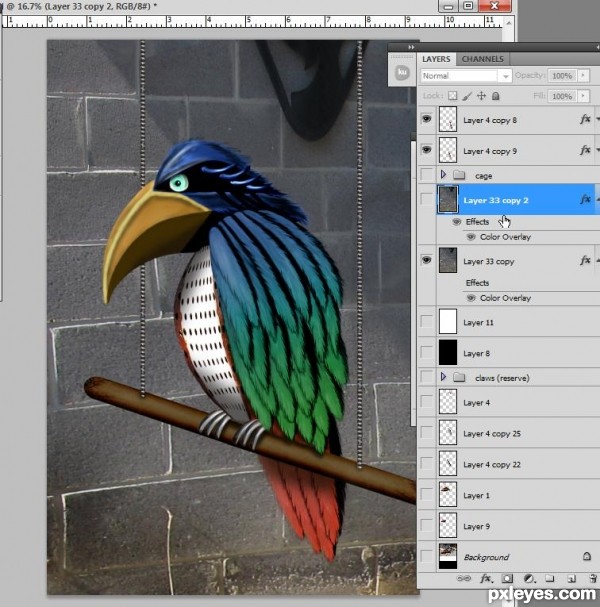Click the document scrollbar up arrow
The width and height of the screenshot is (600, 607).
[509, 23]
